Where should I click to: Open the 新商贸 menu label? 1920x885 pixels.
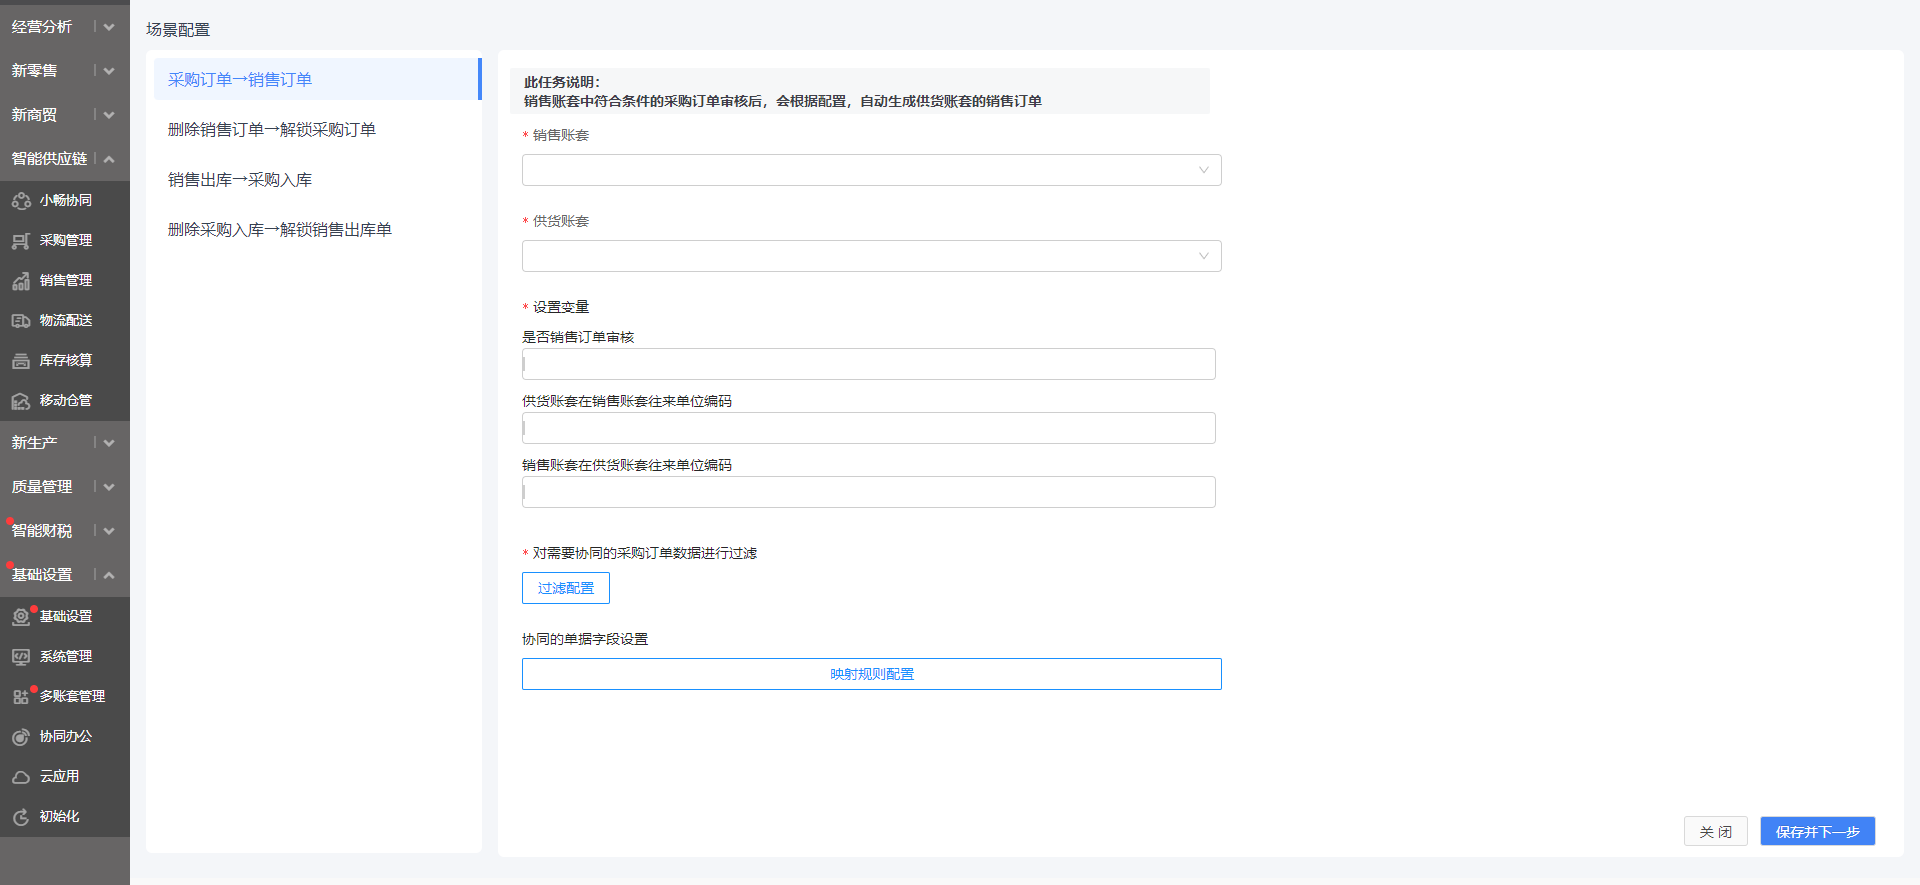pyautogui.click(x=35, y=115)
